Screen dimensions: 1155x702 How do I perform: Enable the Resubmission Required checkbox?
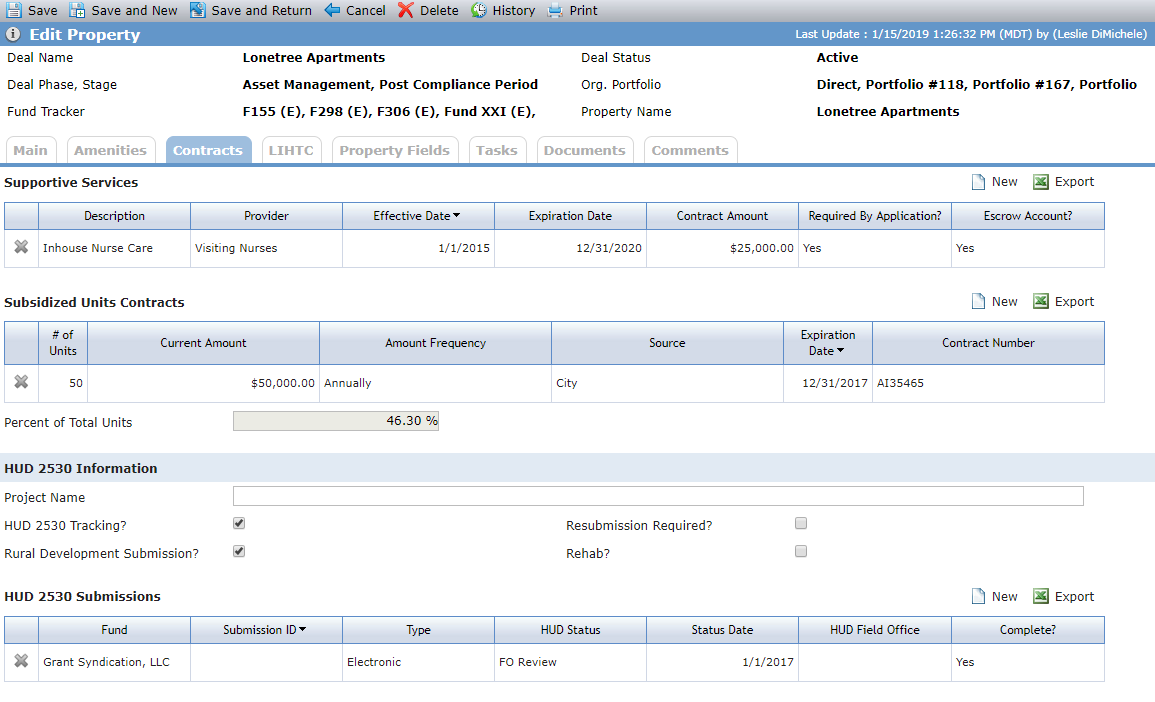801,524
